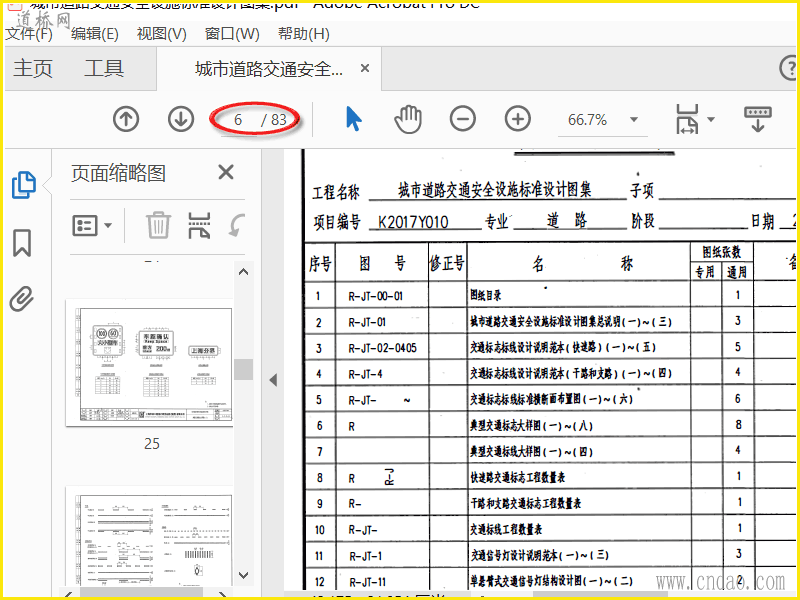This screenshot has height=600, width=800.
Task: Click drawing number R-JT-11 in row 12
Action: [x=367, y=582]
